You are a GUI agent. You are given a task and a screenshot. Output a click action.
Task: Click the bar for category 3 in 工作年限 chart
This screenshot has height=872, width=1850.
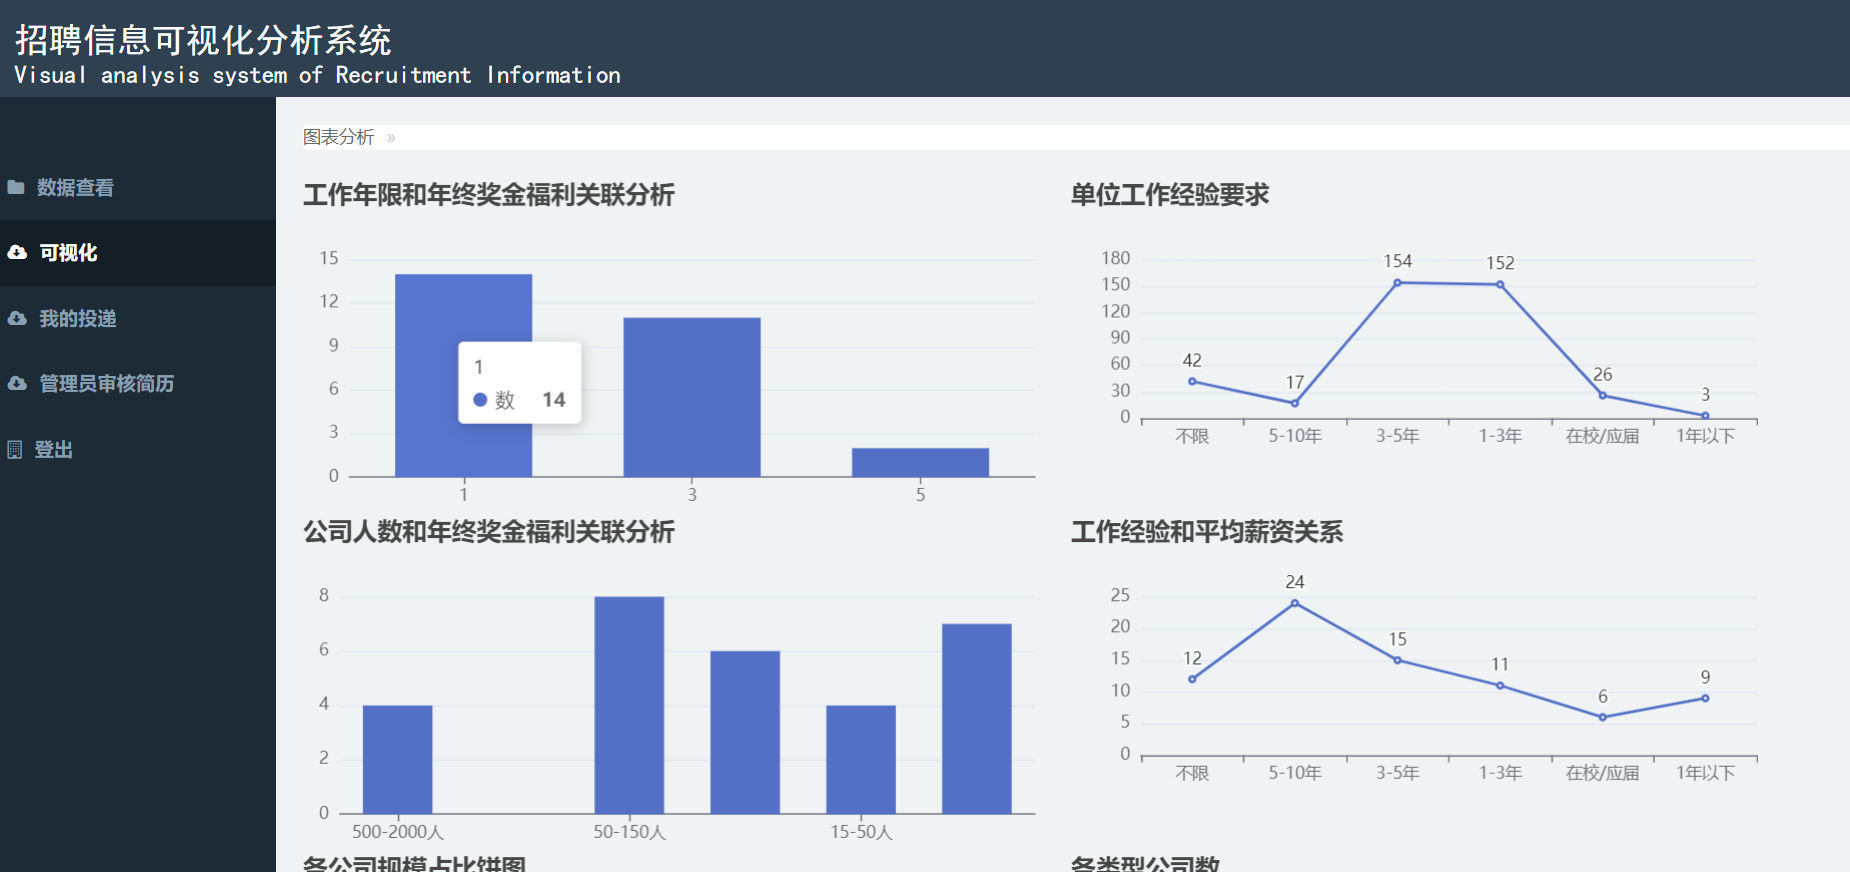[x=692, y=397]
